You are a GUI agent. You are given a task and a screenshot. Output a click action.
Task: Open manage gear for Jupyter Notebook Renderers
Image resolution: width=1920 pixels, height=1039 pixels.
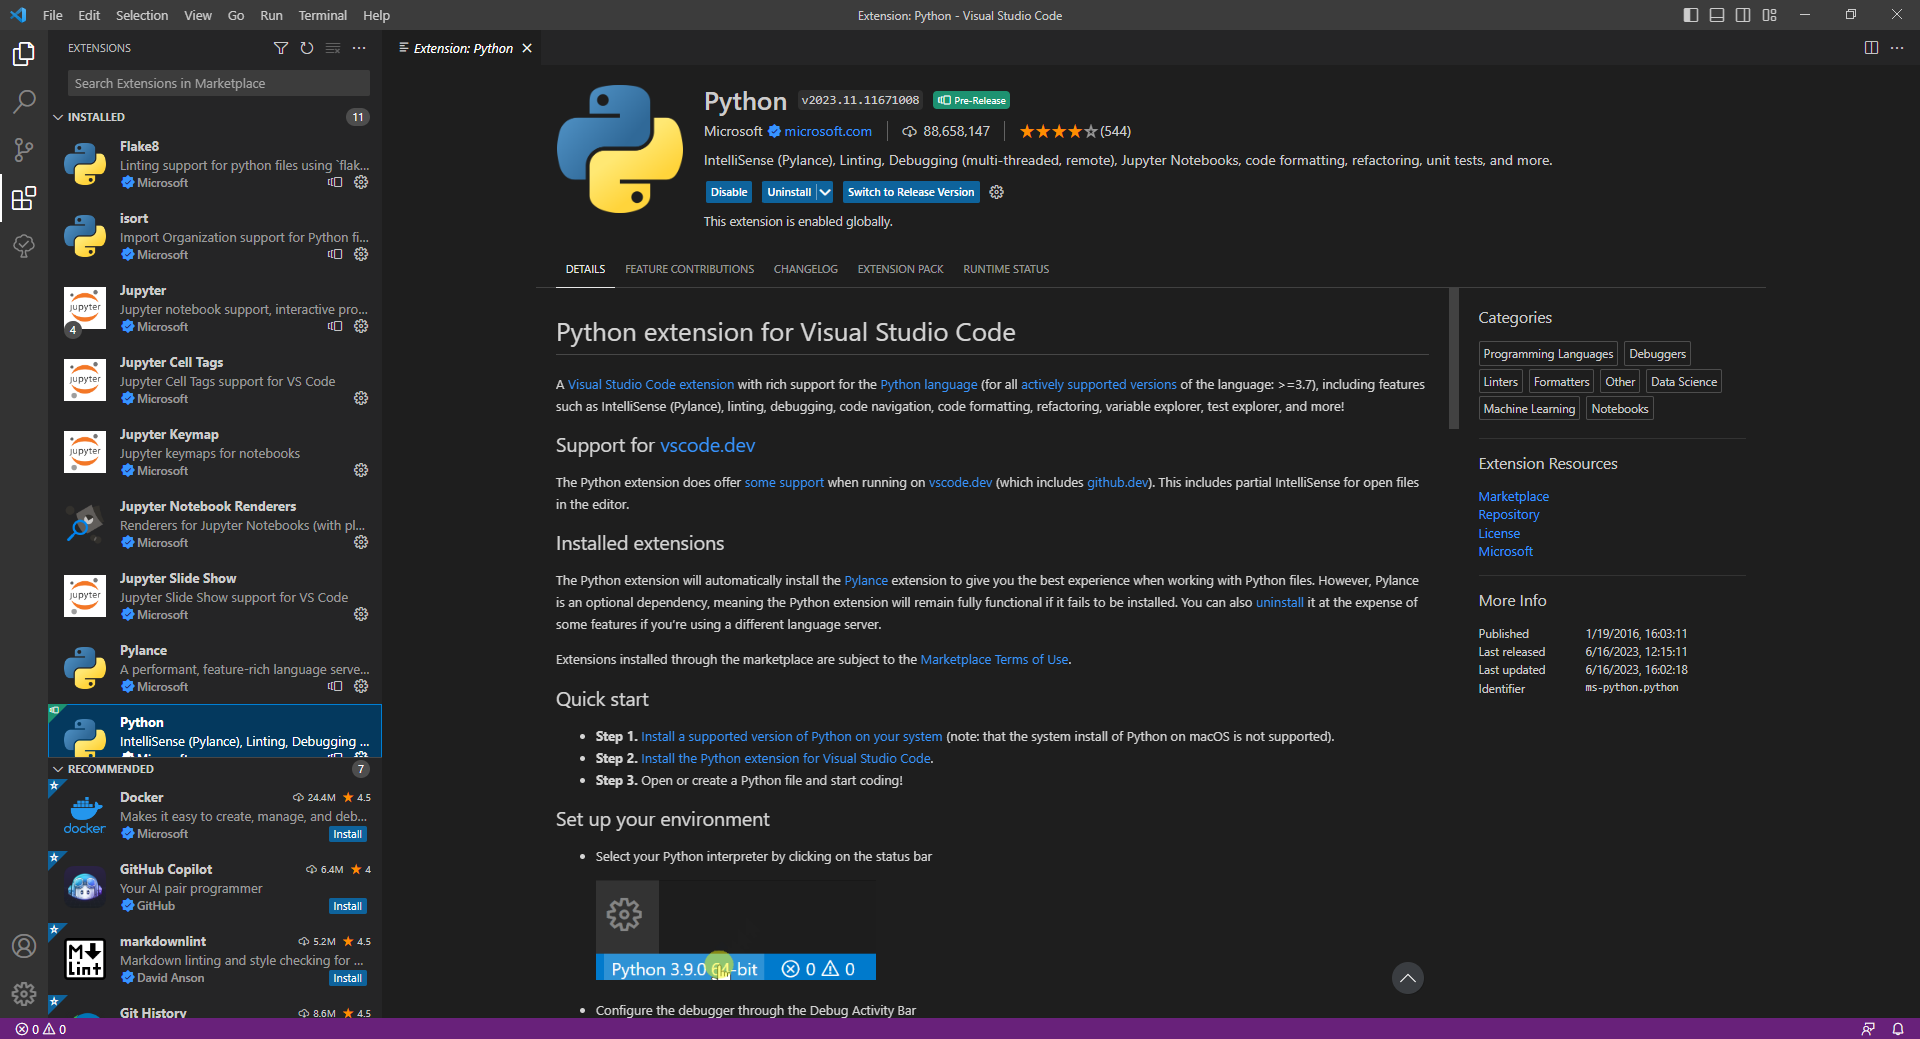(x=361, y=542)
